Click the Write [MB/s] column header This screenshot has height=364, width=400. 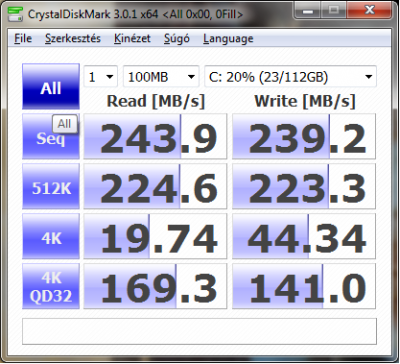coord(305,101)
